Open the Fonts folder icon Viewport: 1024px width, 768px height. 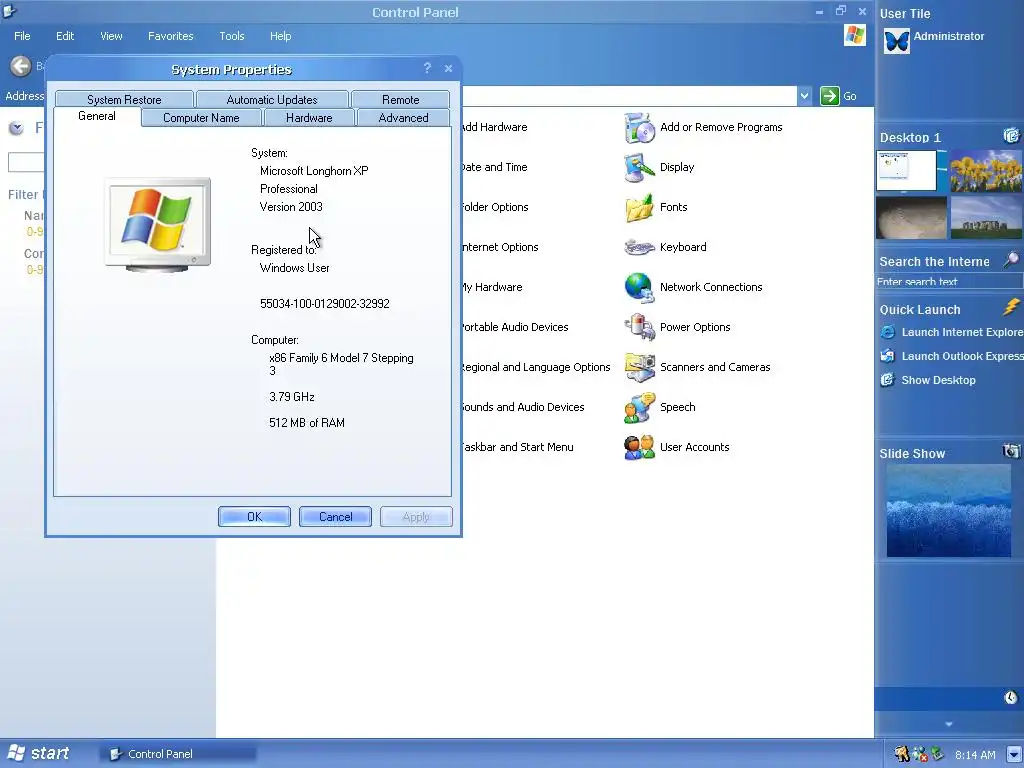639,207
